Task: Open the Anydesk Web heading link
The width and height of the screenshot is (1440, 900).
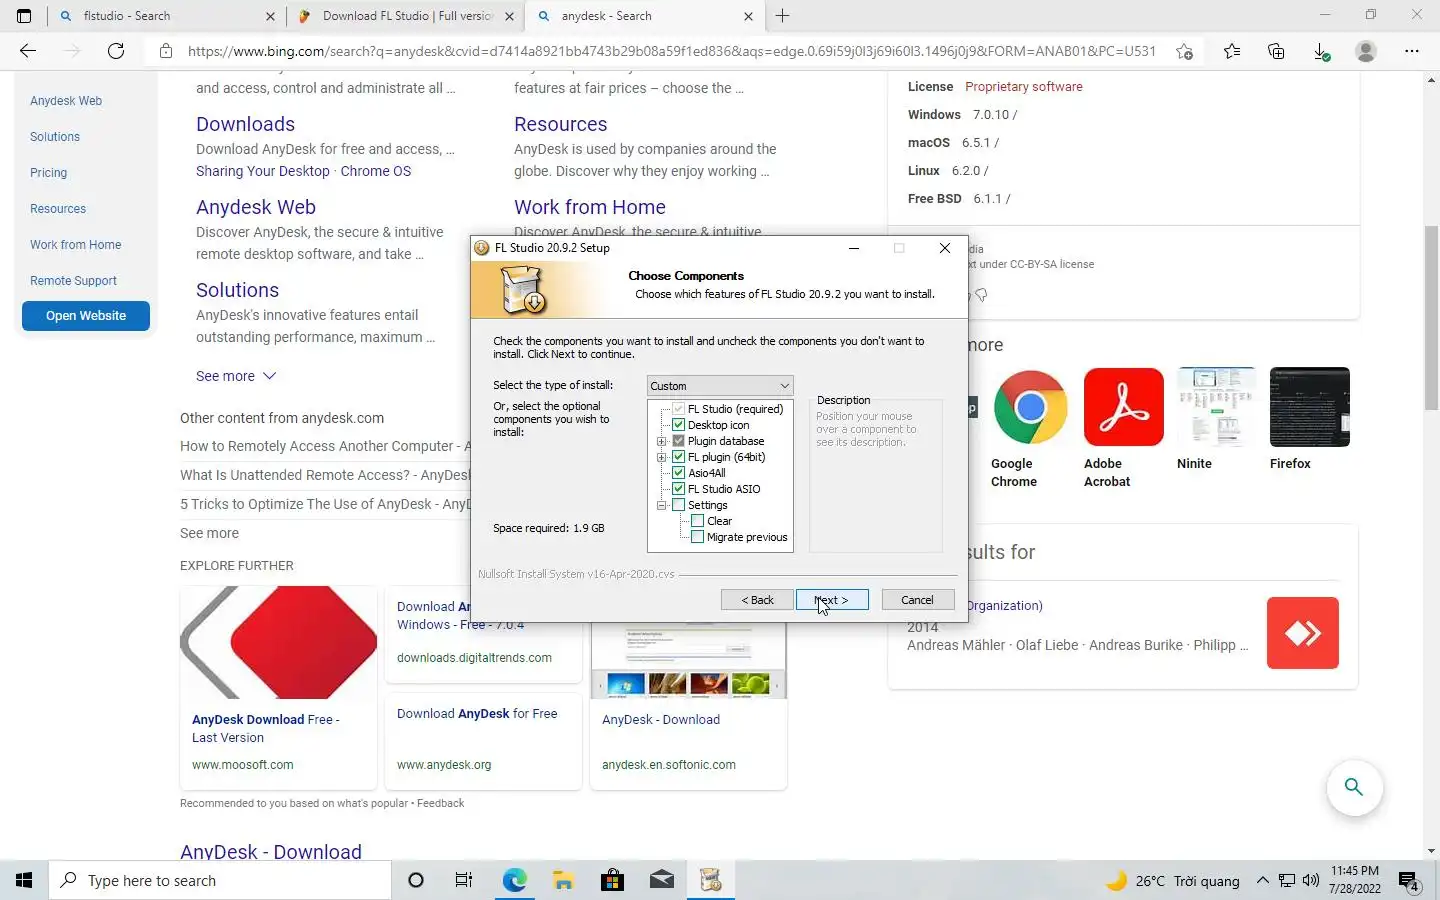Action: (x=256, y=207)
